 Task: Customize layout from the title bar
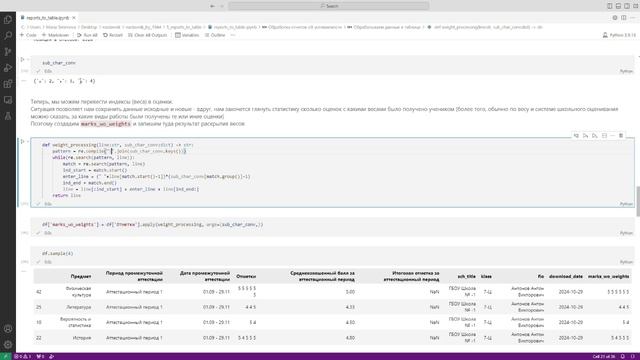tap(636, 6)
